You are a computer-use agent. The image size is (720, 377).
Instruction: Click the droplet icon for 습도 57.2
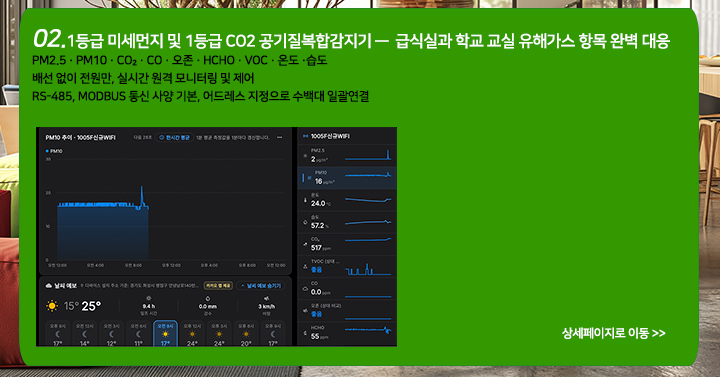pos(305,223)
